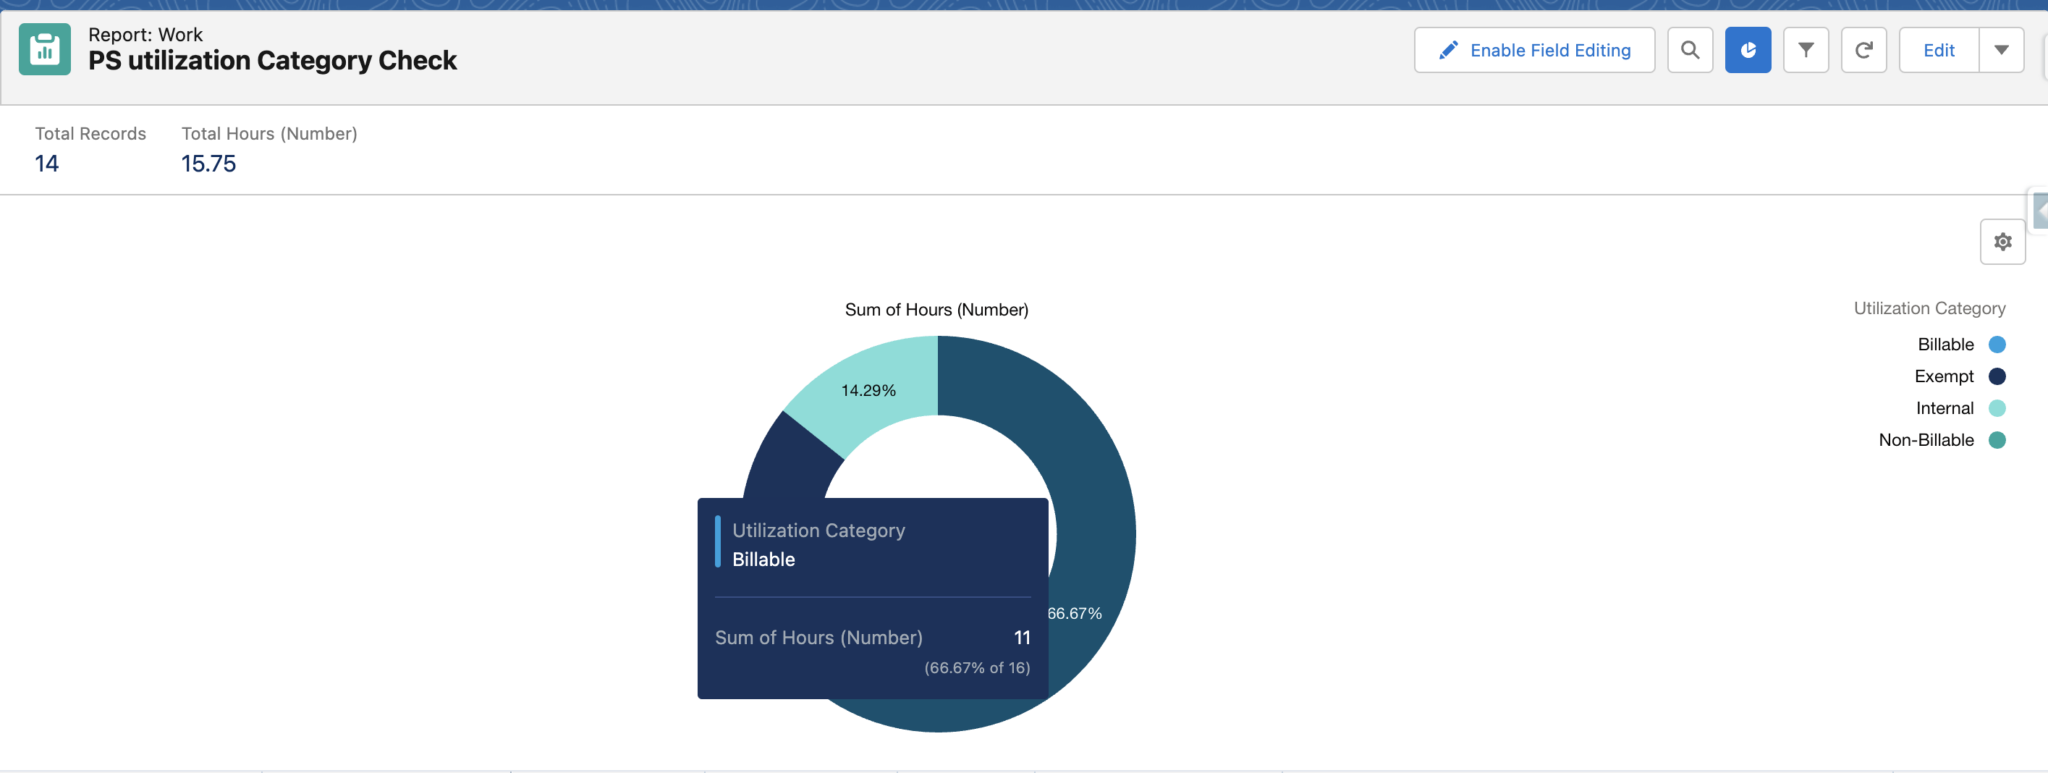Image resolution: width=2048 pixels, height=773 pixels.
Task: Toggle Non-Billable in the chart legend
Action: [1926, 440]
